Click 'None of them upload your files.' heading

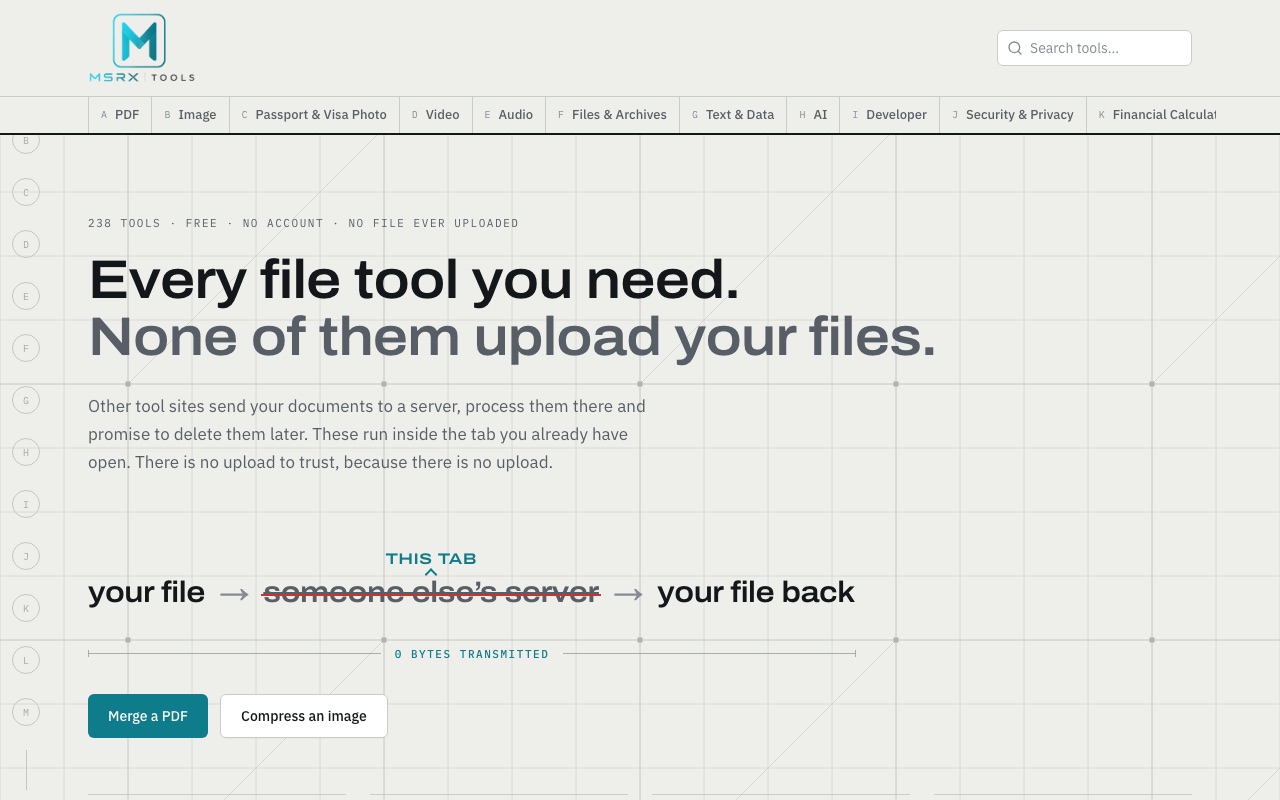click(512, 337)
